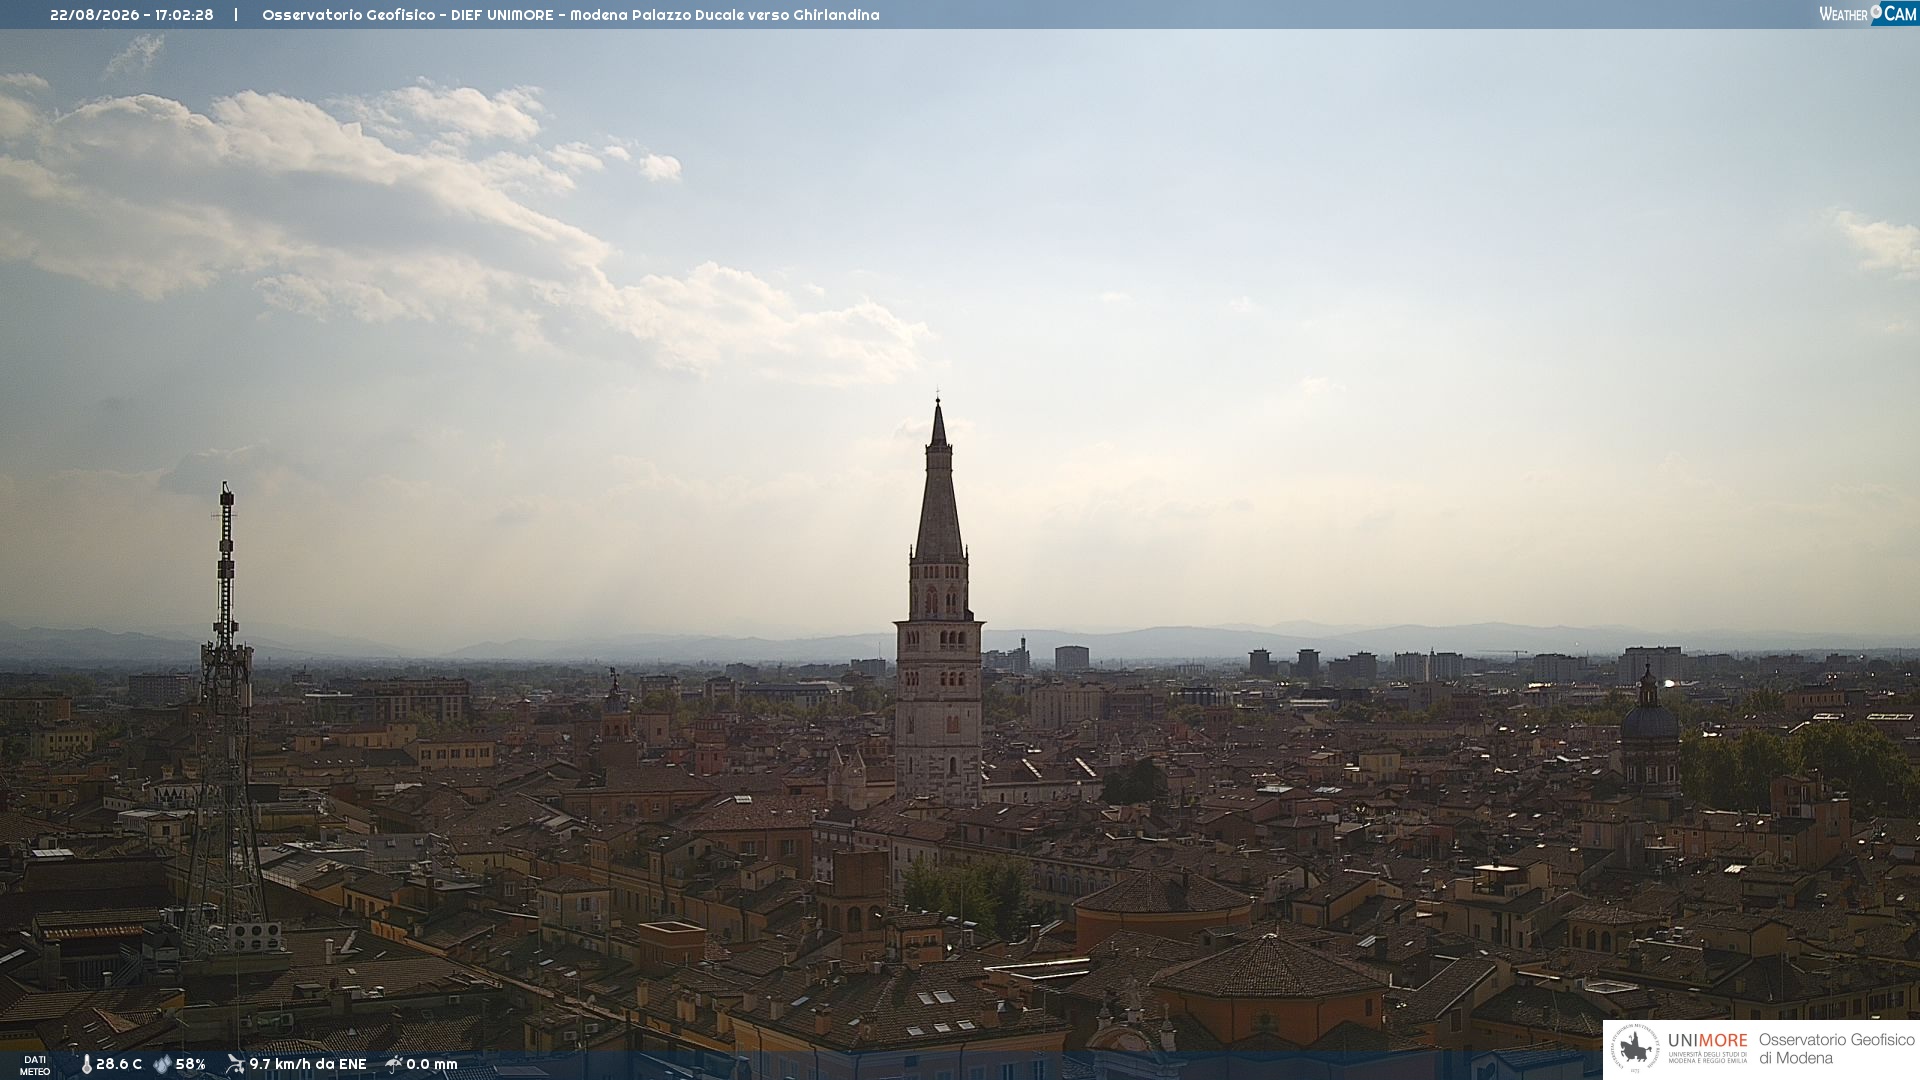Image resolution: width=1920 pixels, height=1080 pixels.
Task: Select the 0.0 mm rainfall reading
Action: [x=432, y=1064]
